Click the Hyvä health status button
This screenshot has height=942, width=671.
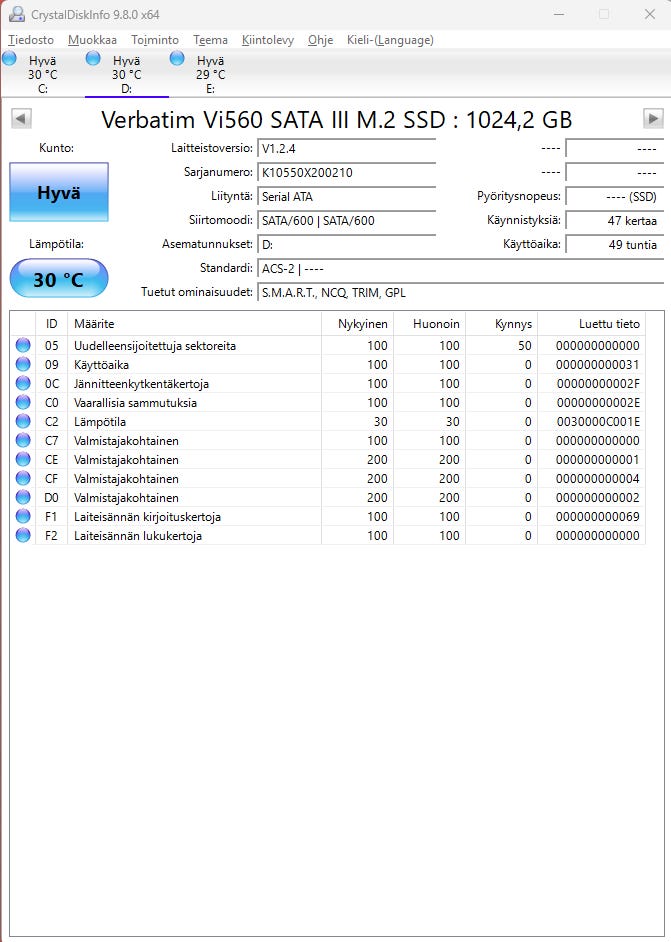click(x=59, y=192)
